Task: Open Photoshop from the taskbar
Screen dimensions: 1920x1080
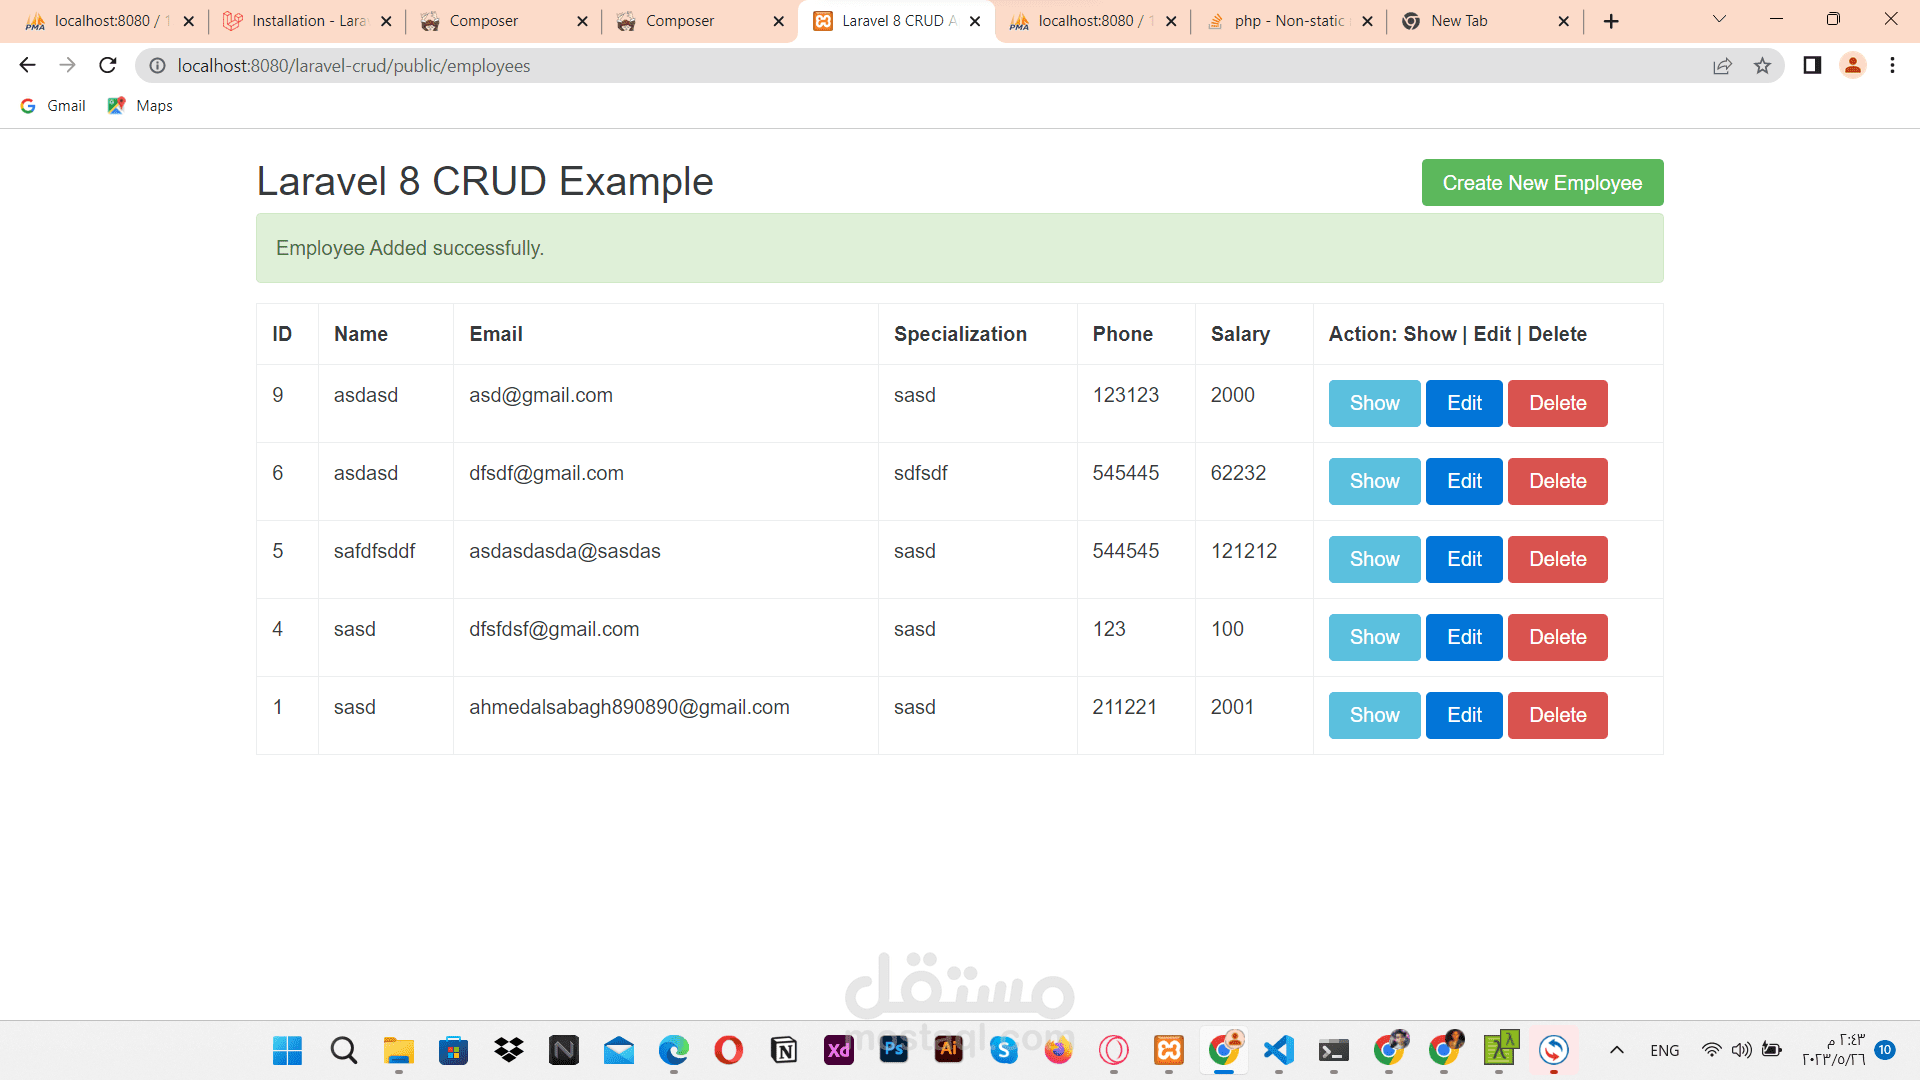Action: (894, 1050)
